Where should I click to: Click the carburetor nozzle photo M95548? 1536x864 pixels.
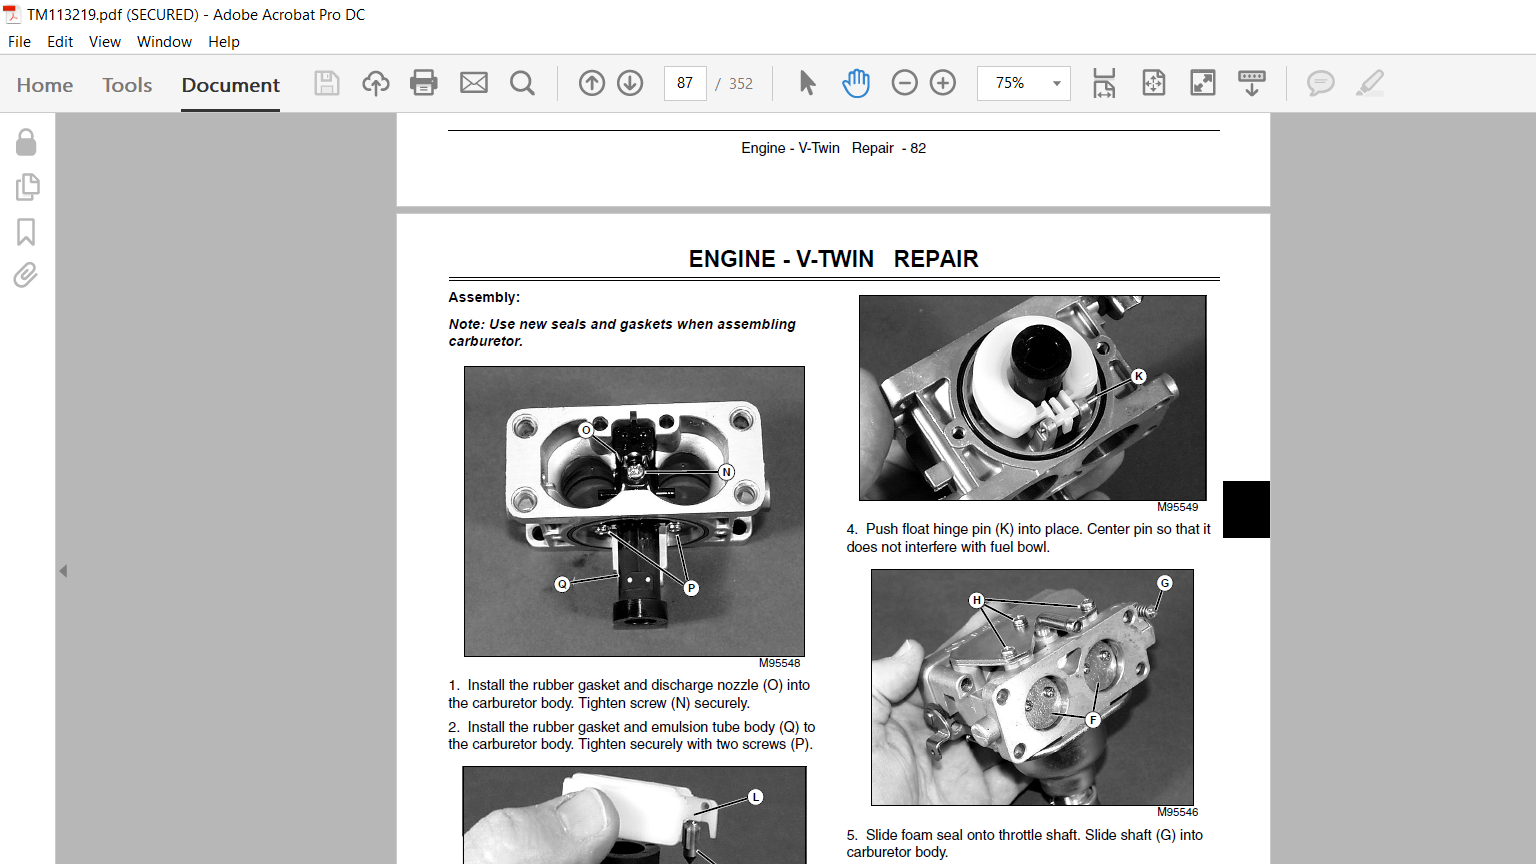[634, 511]
